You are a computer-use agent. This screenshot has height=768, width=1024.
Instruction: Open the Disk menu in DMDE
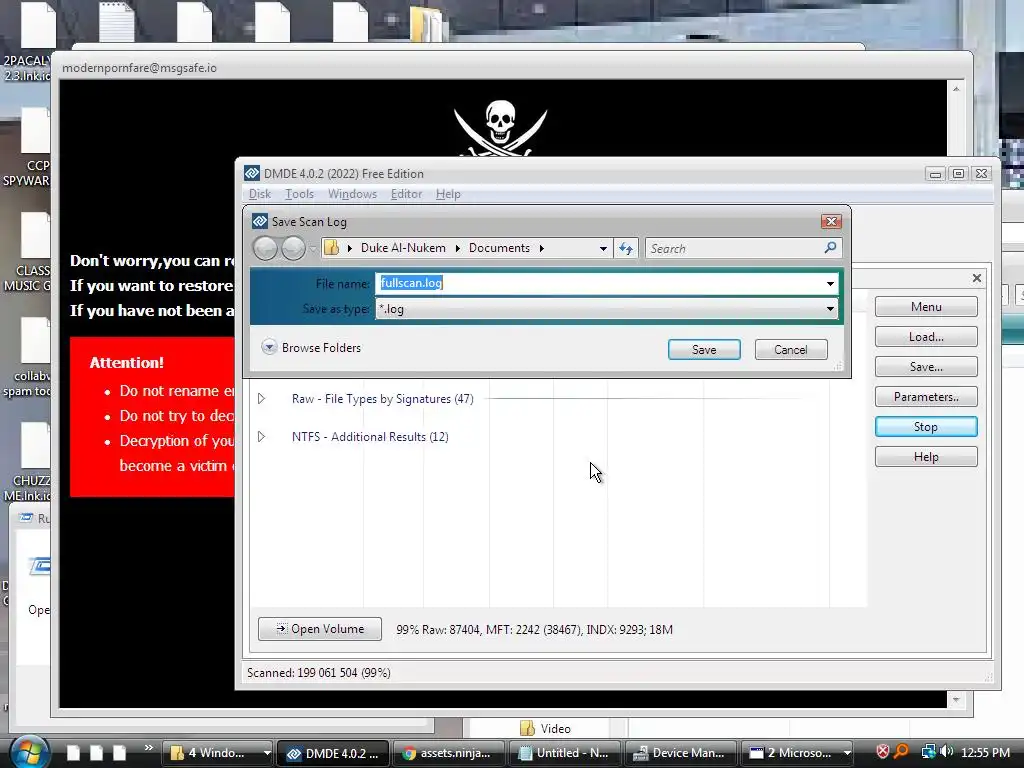tap(260, 194)
